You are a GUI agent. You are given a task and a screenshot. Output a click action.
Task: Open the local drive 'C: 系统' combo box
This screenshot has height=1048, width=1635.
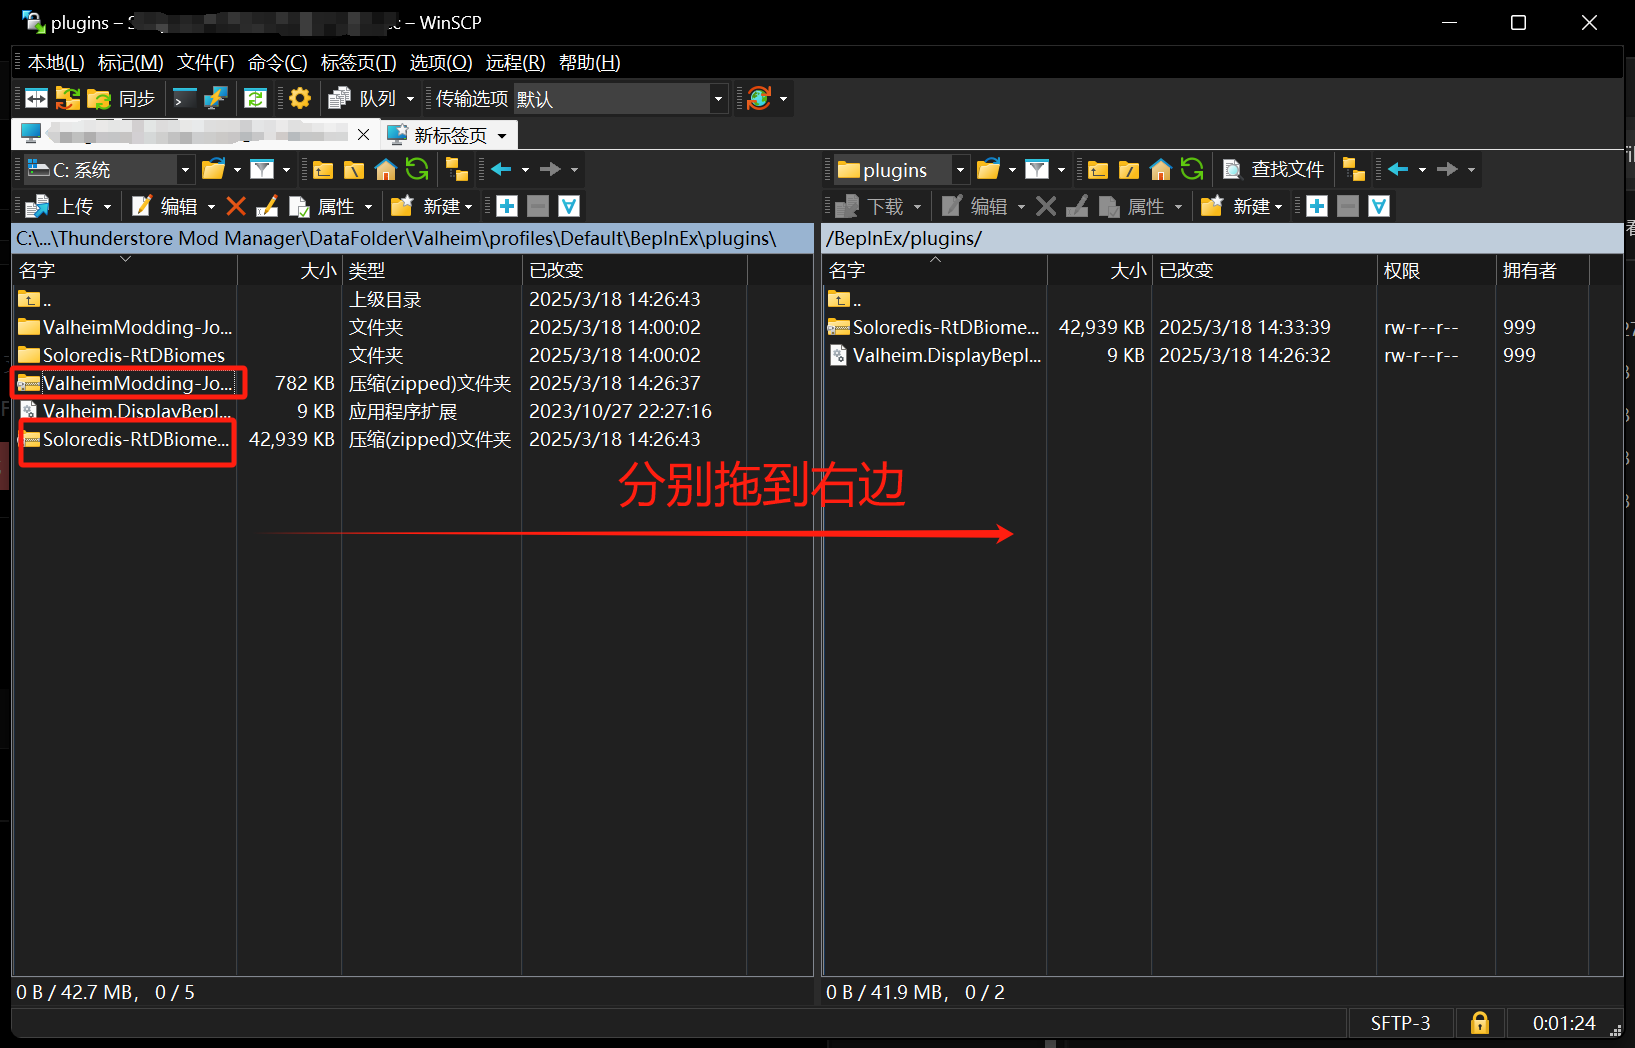tap(108, 170)
